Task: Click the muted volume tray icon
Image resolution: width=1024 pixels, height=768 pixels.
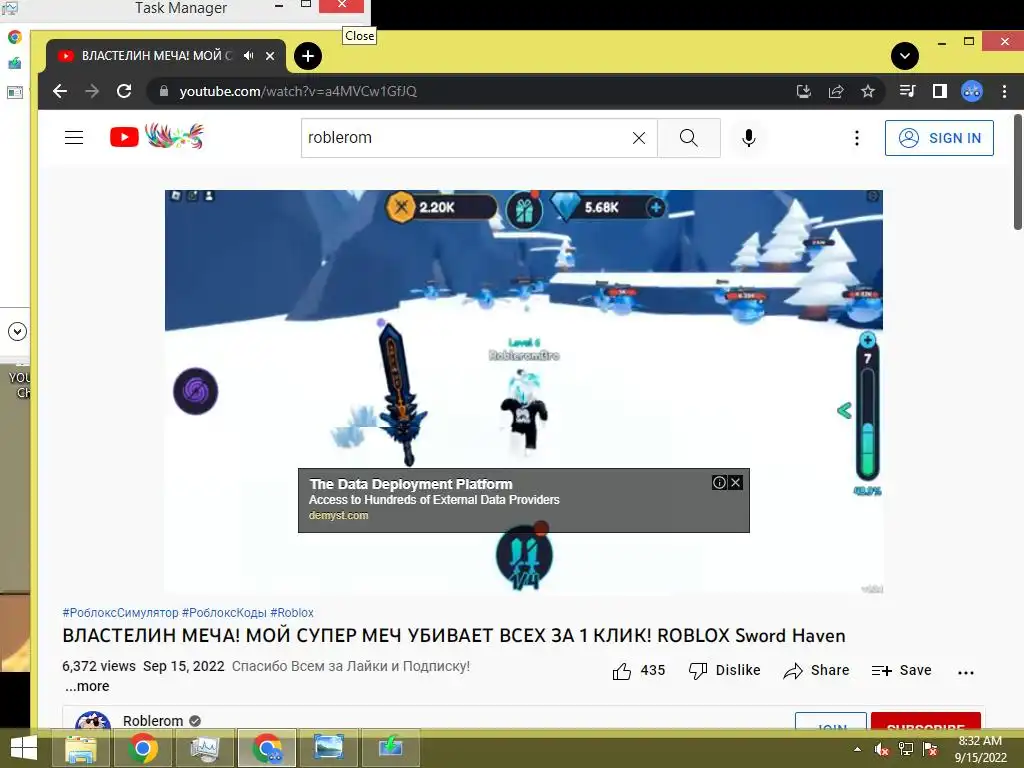Action: click(882, 749)
